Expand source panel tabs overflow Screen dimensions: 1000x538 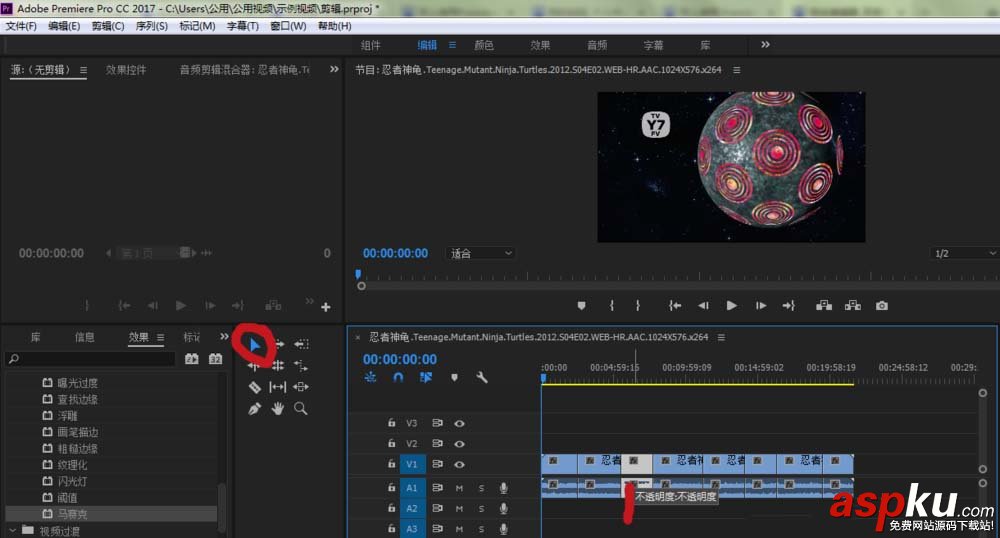pyautogui.click(x=334, y=69)
